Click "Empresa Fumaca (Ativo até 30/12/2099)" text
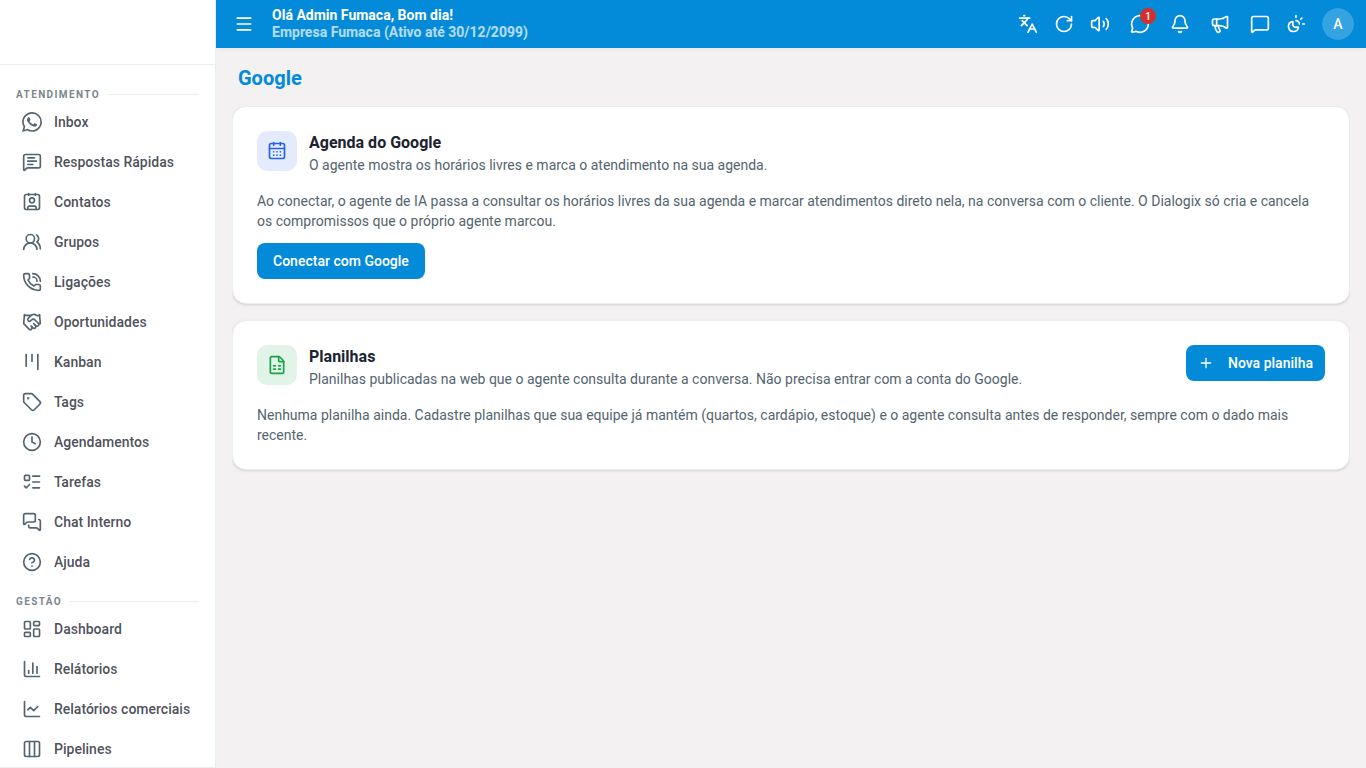1366x768 pixels. [x=400, y=32]
